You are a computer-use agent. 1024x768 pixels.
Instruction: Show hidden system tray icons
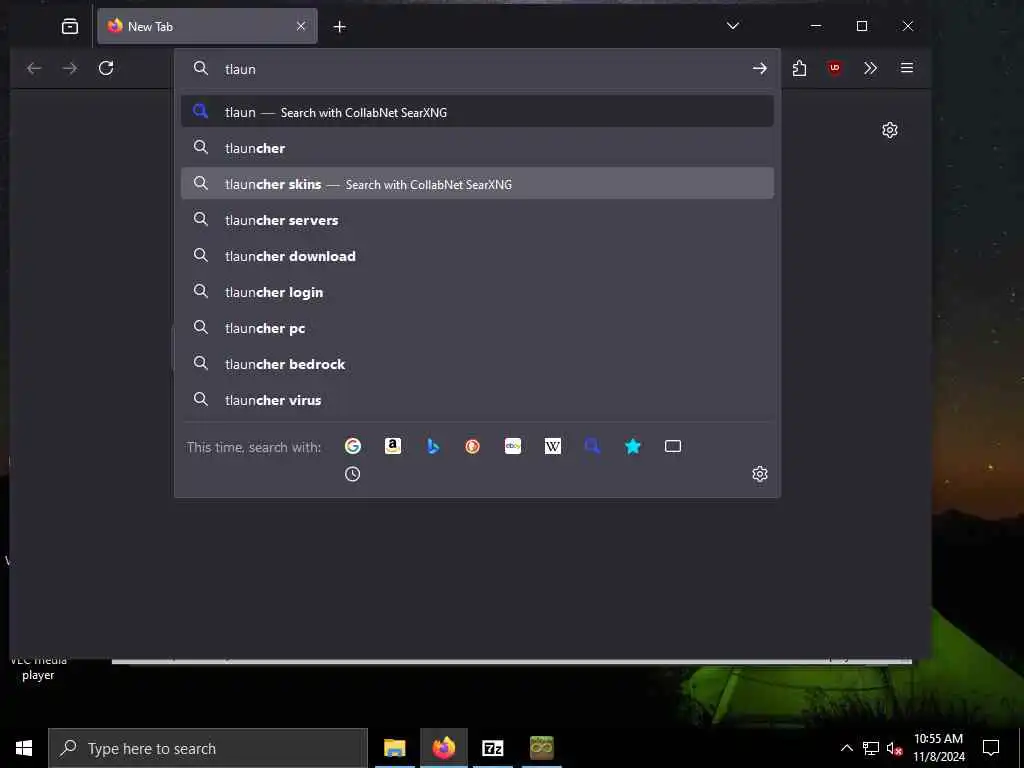click(x=846, y=748)
